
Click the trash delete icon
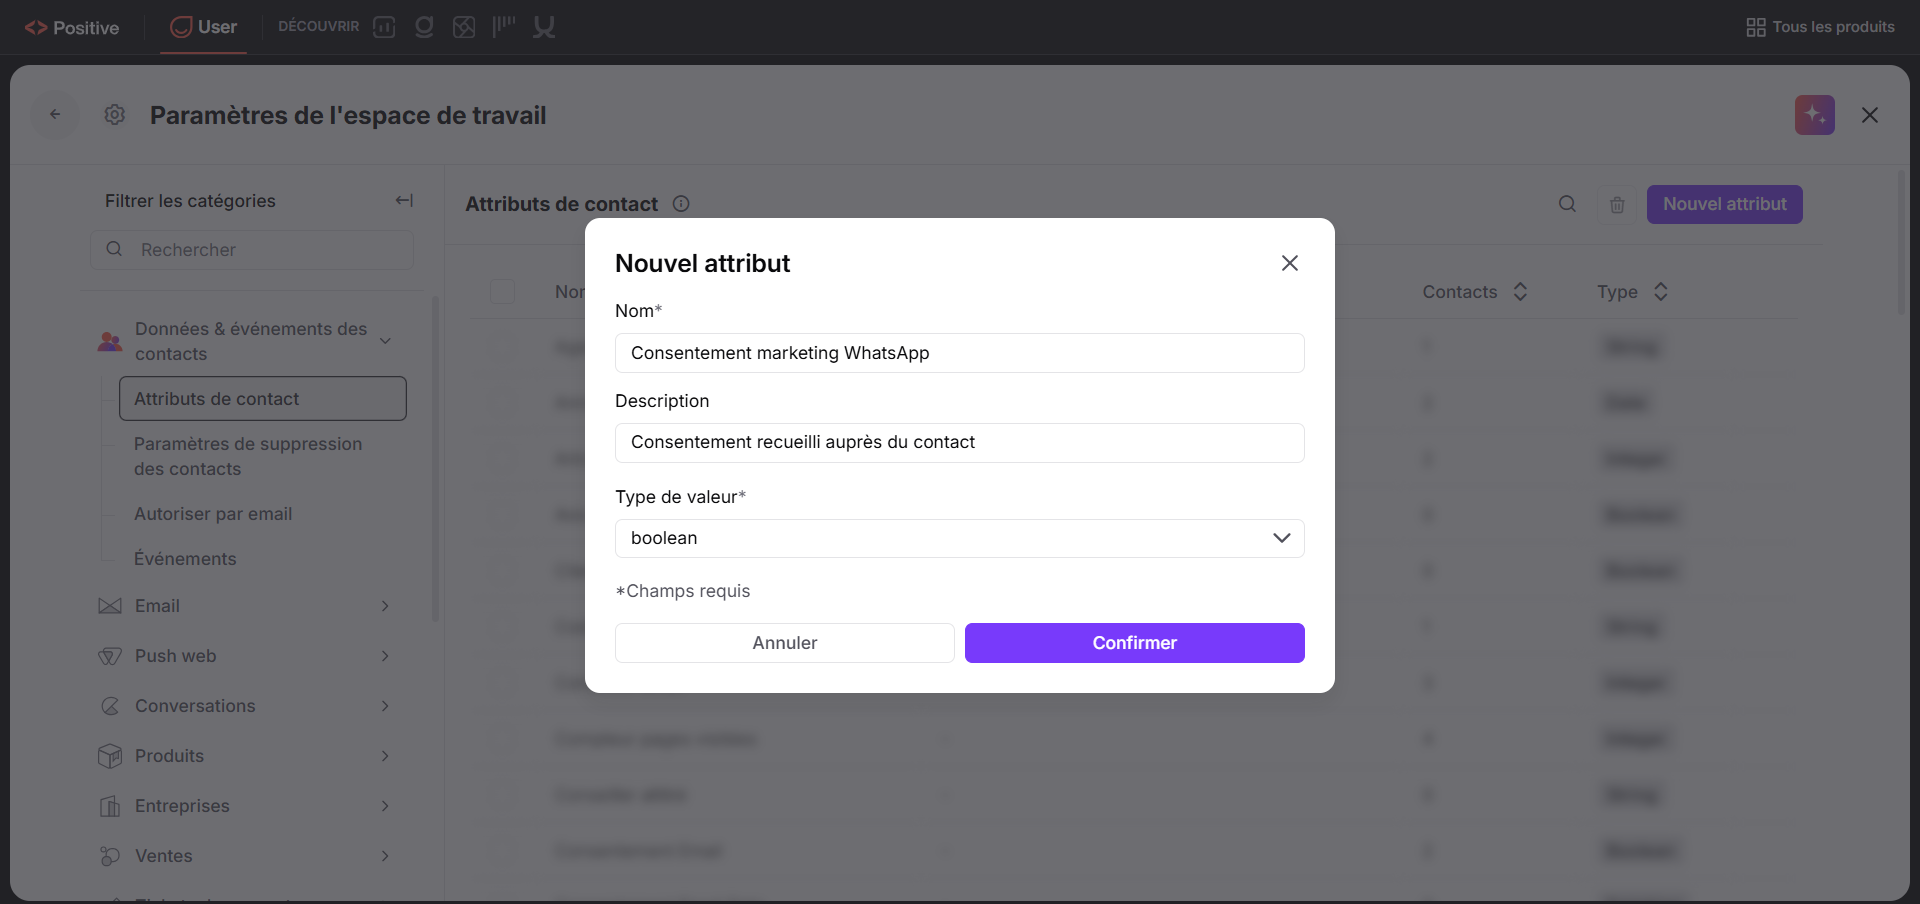coord(1617,205)
